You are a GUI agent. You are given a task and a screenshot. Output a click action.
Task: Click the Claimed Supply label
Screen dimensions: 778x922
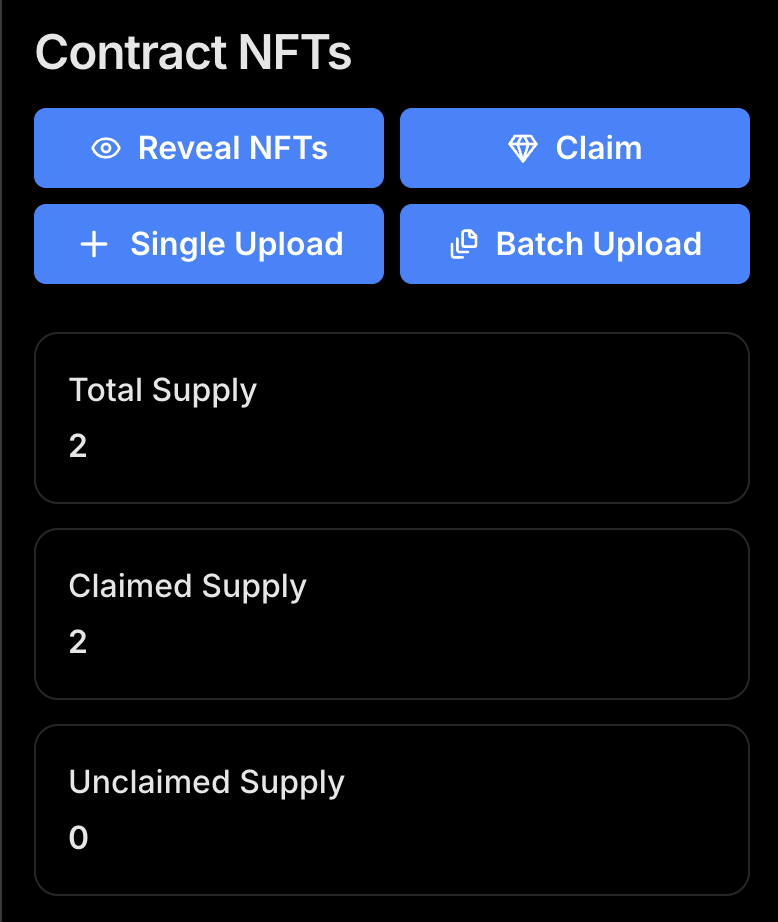coord(187,586)
